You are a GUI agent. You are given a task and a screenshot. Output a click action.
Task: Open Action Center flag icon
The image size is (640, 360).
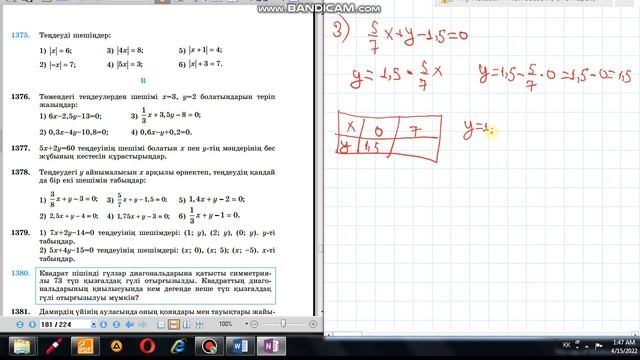(x=598, y=346)
